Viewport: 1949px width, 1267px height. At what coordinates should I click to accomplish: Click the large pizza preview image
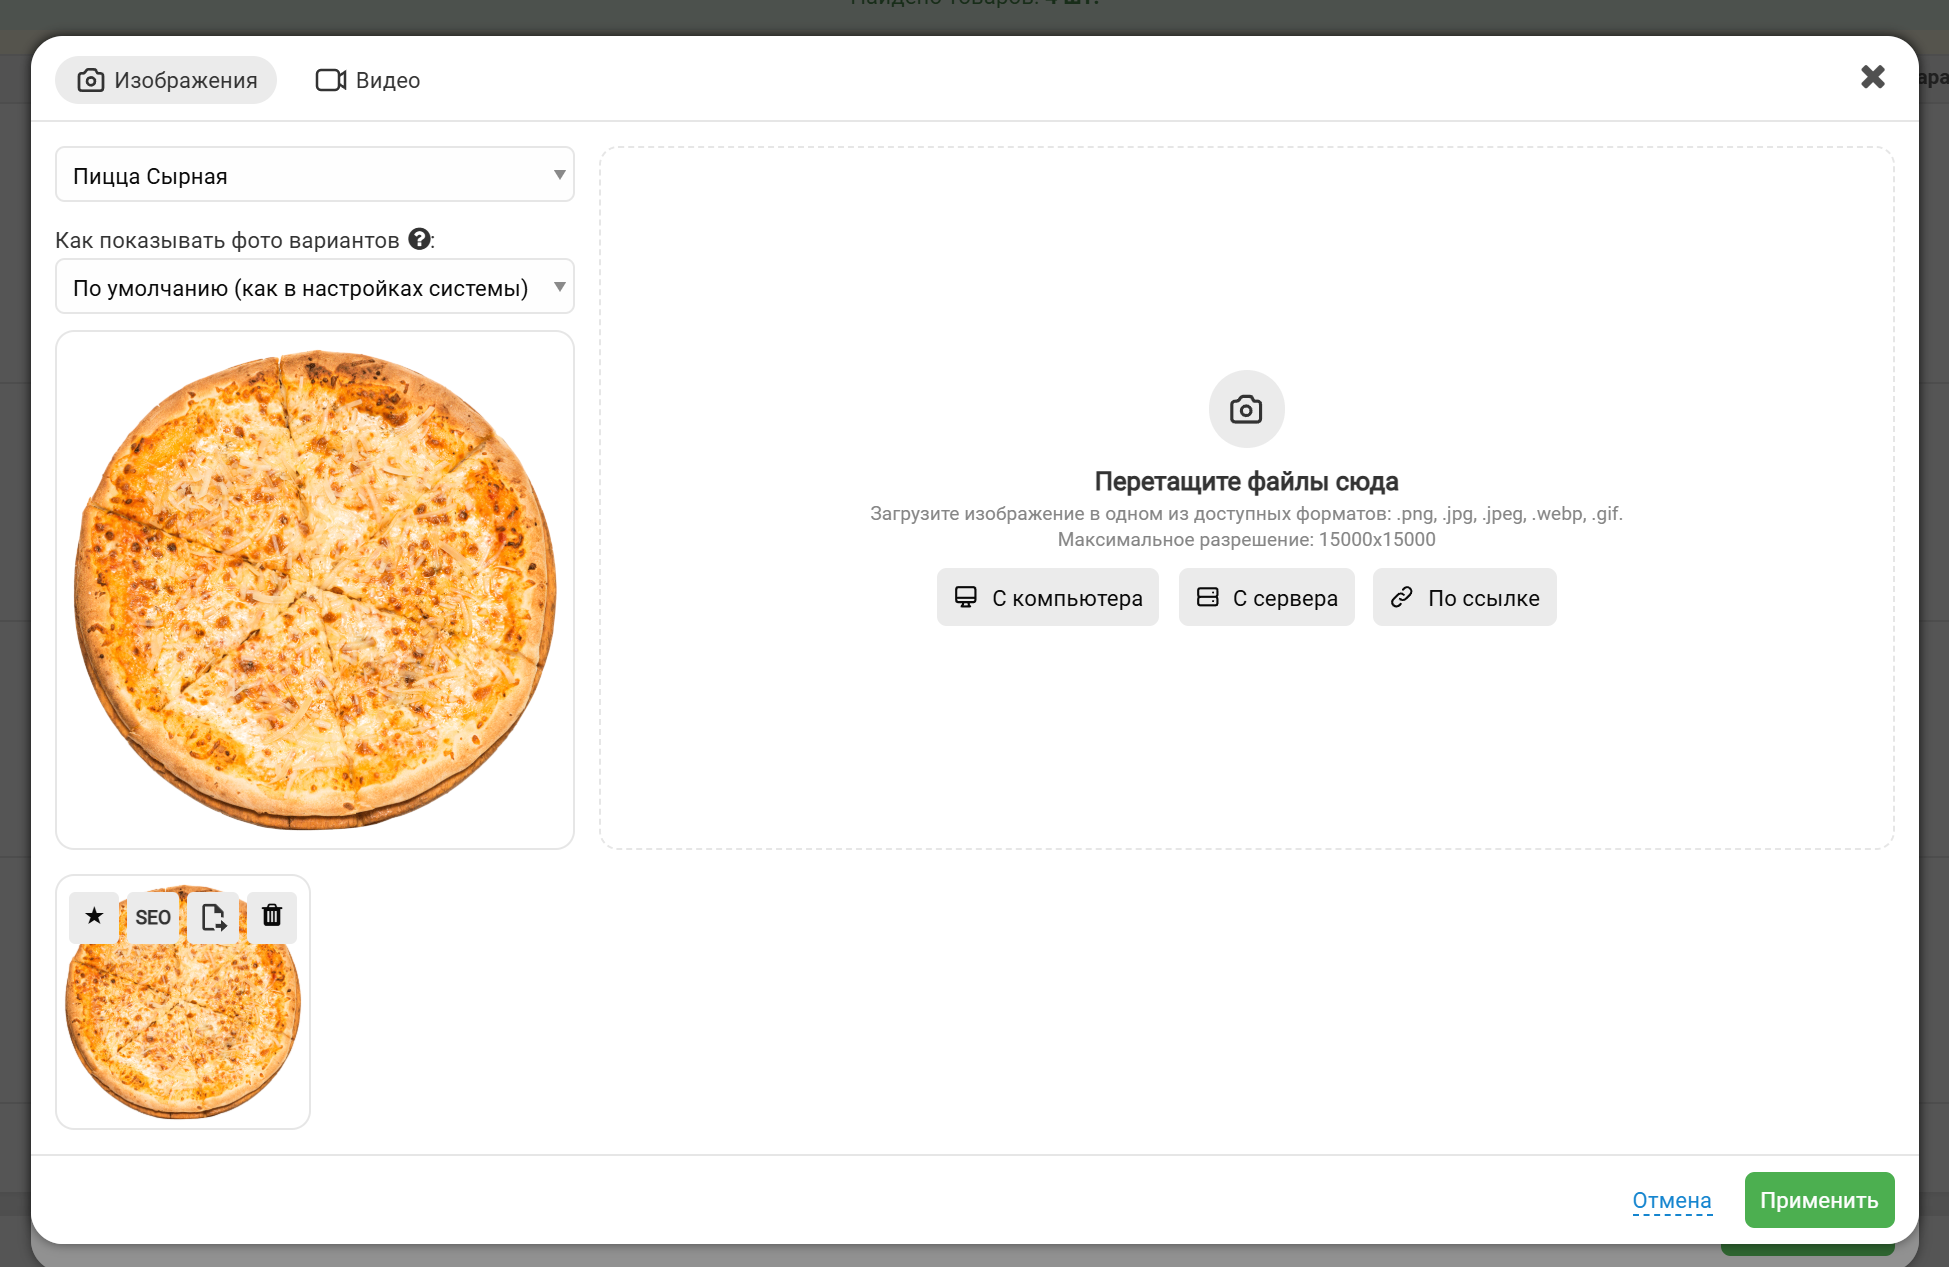coord(315,590)
